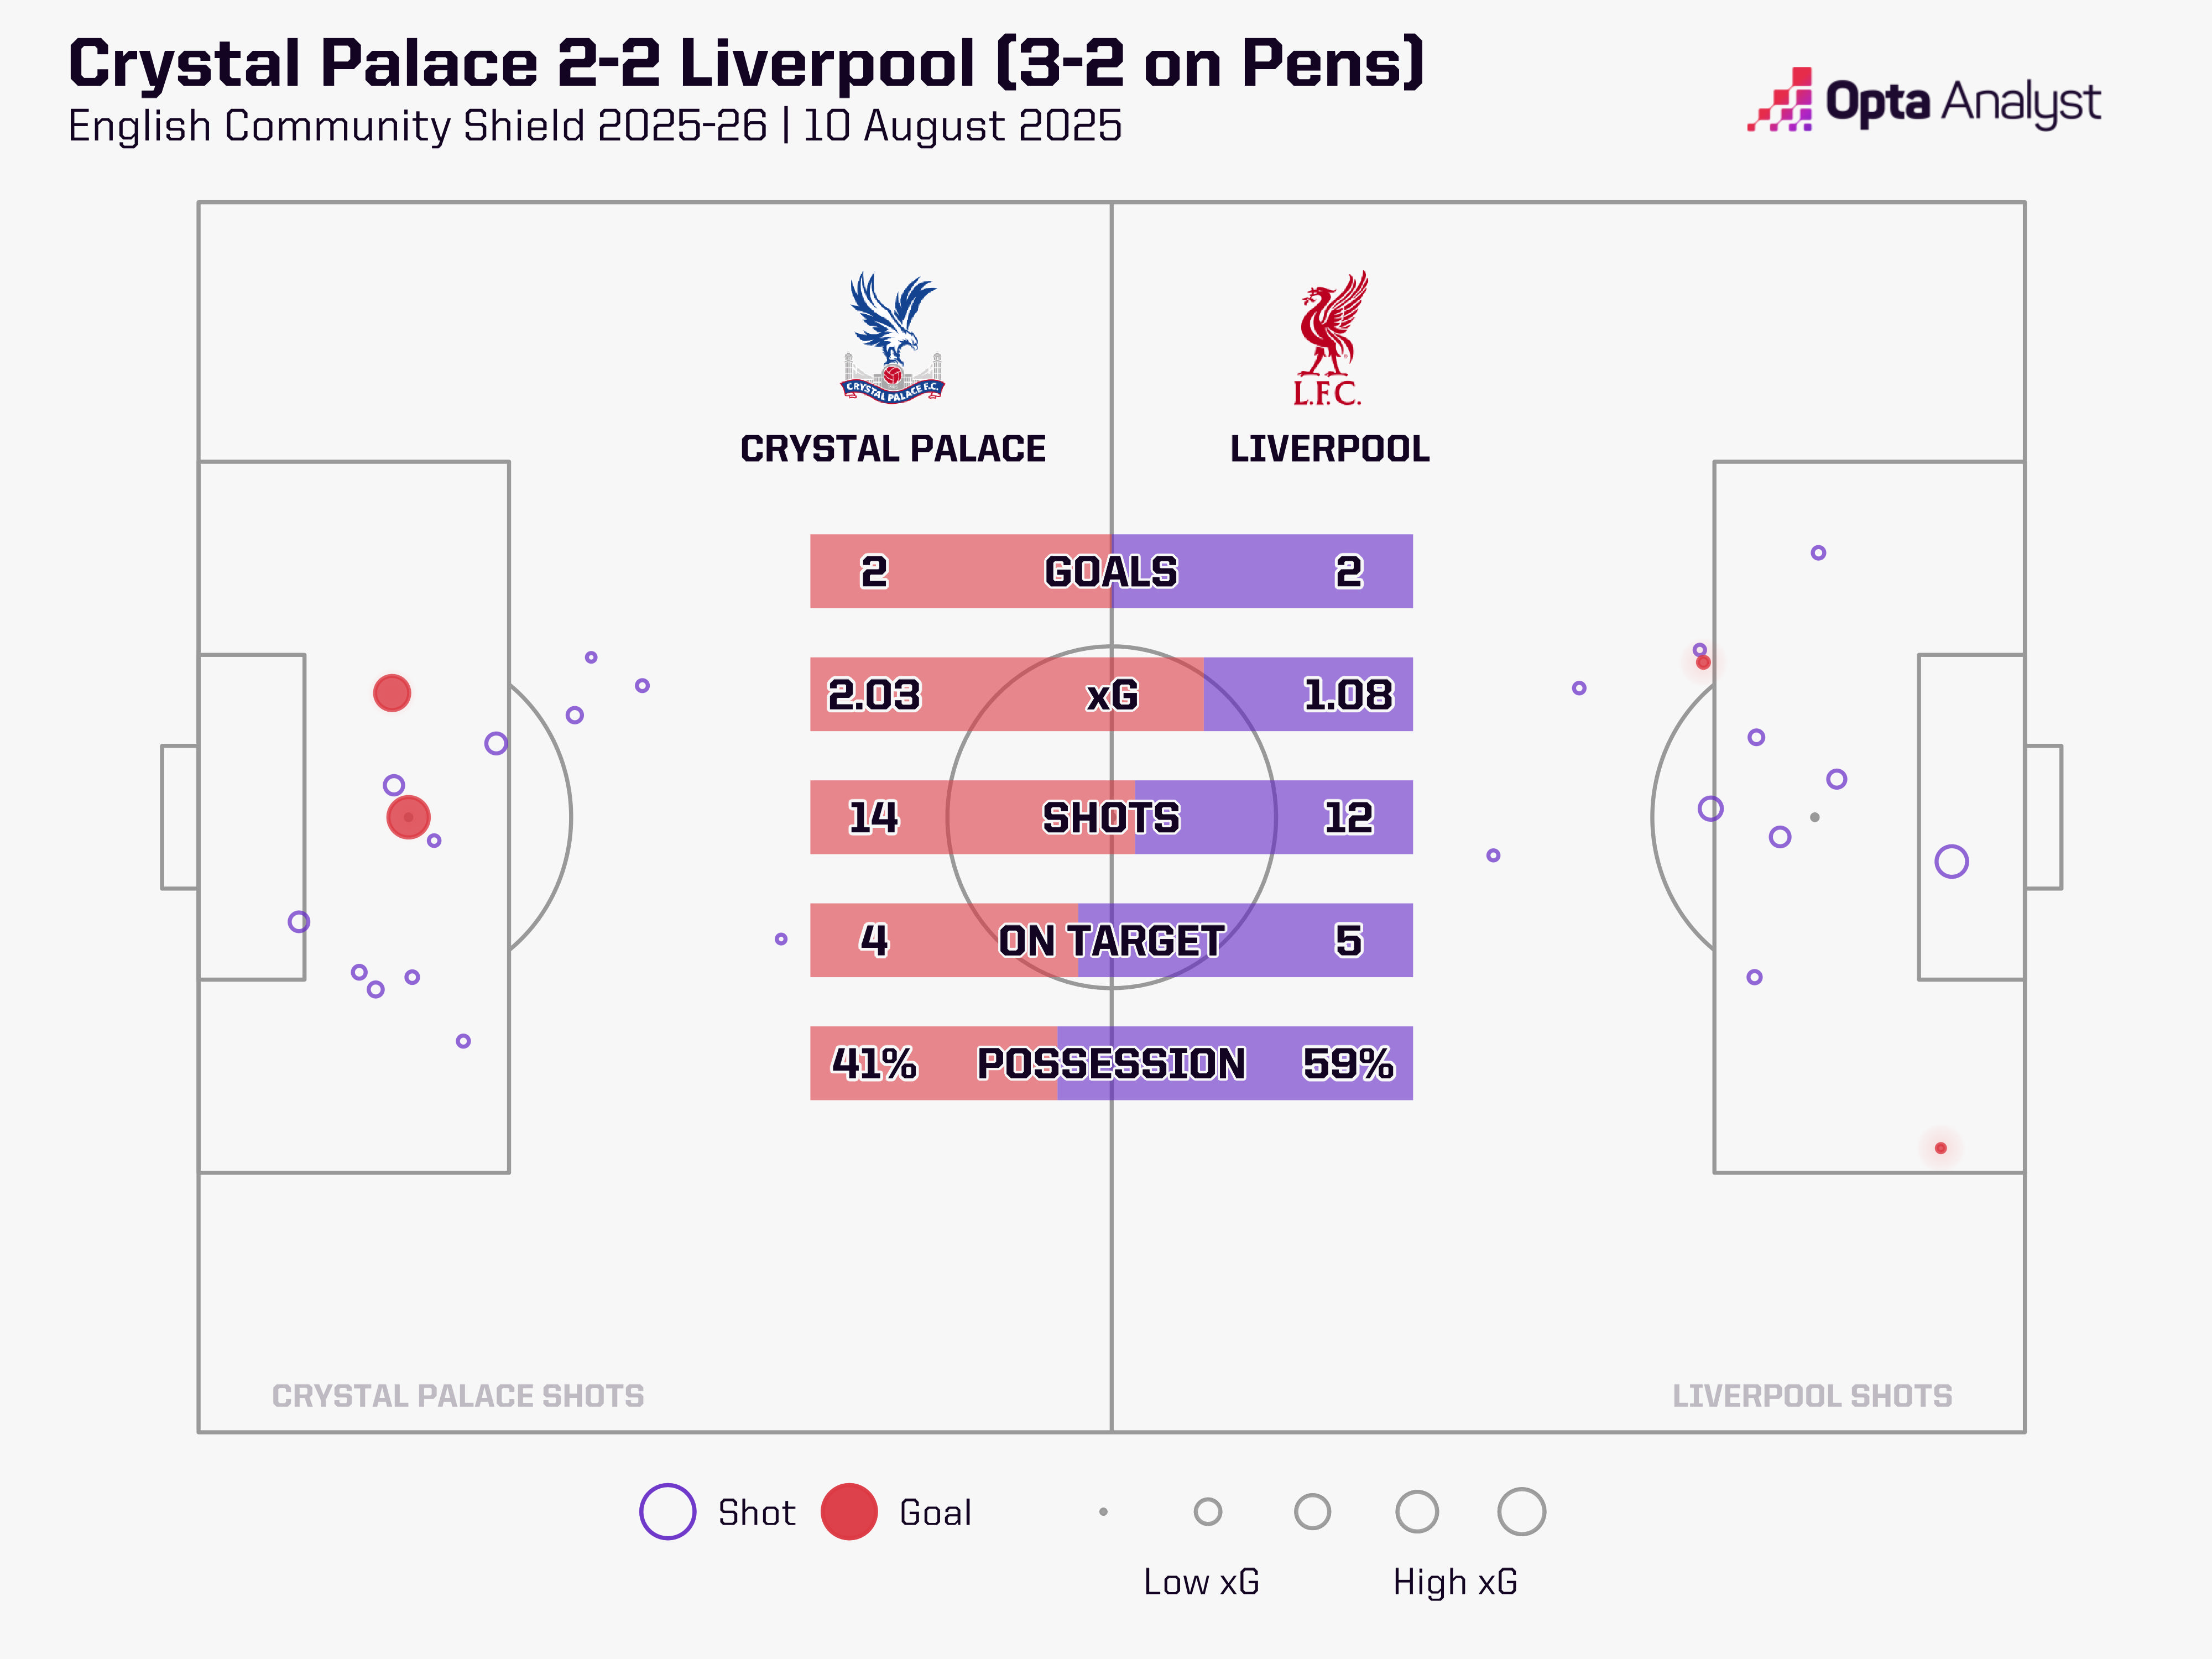Image resolution: width=2212 pixels, height=1659 pixels.
Task: Click the large Liverpool shot circle in six-yard box
Action: [1951, 861]
